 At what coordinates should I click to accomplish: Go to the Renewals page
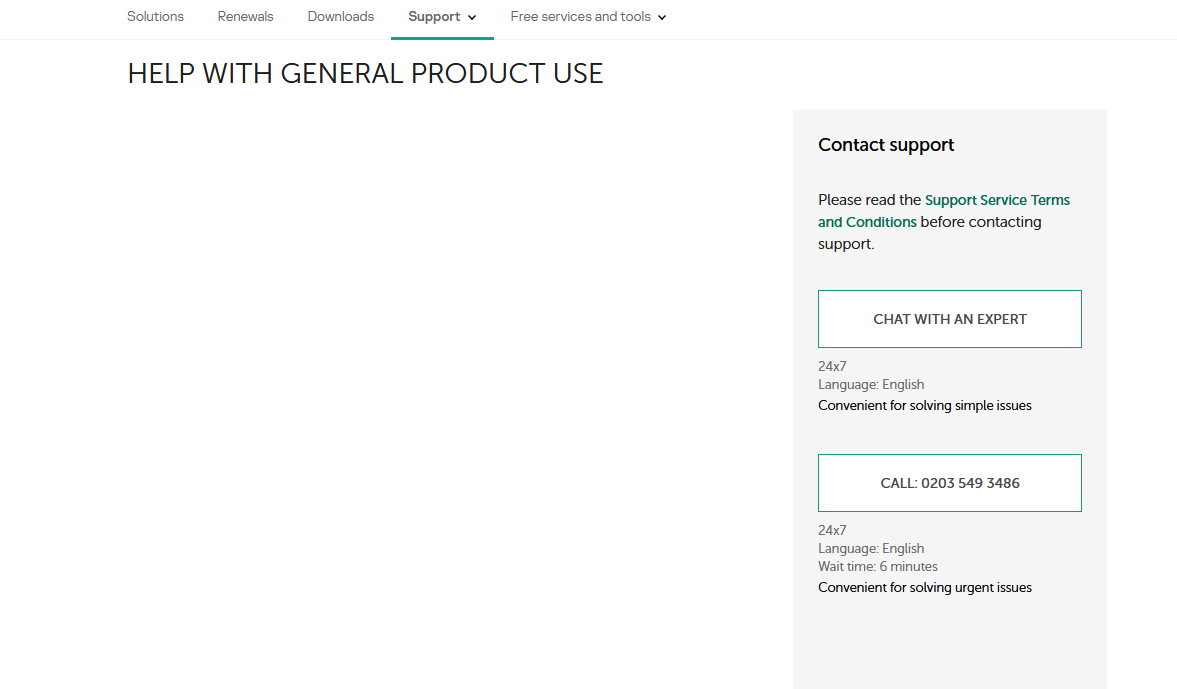point(245,17)
